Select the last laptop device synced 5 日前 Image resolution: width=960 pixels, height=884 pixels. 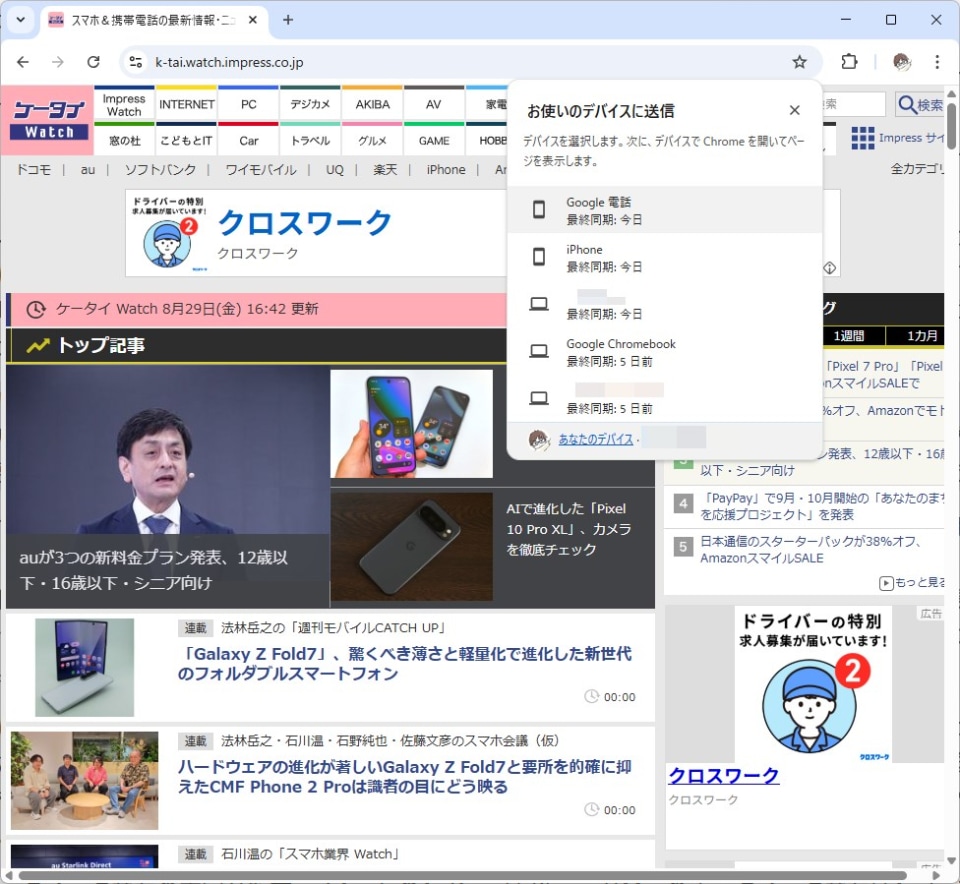665,399
